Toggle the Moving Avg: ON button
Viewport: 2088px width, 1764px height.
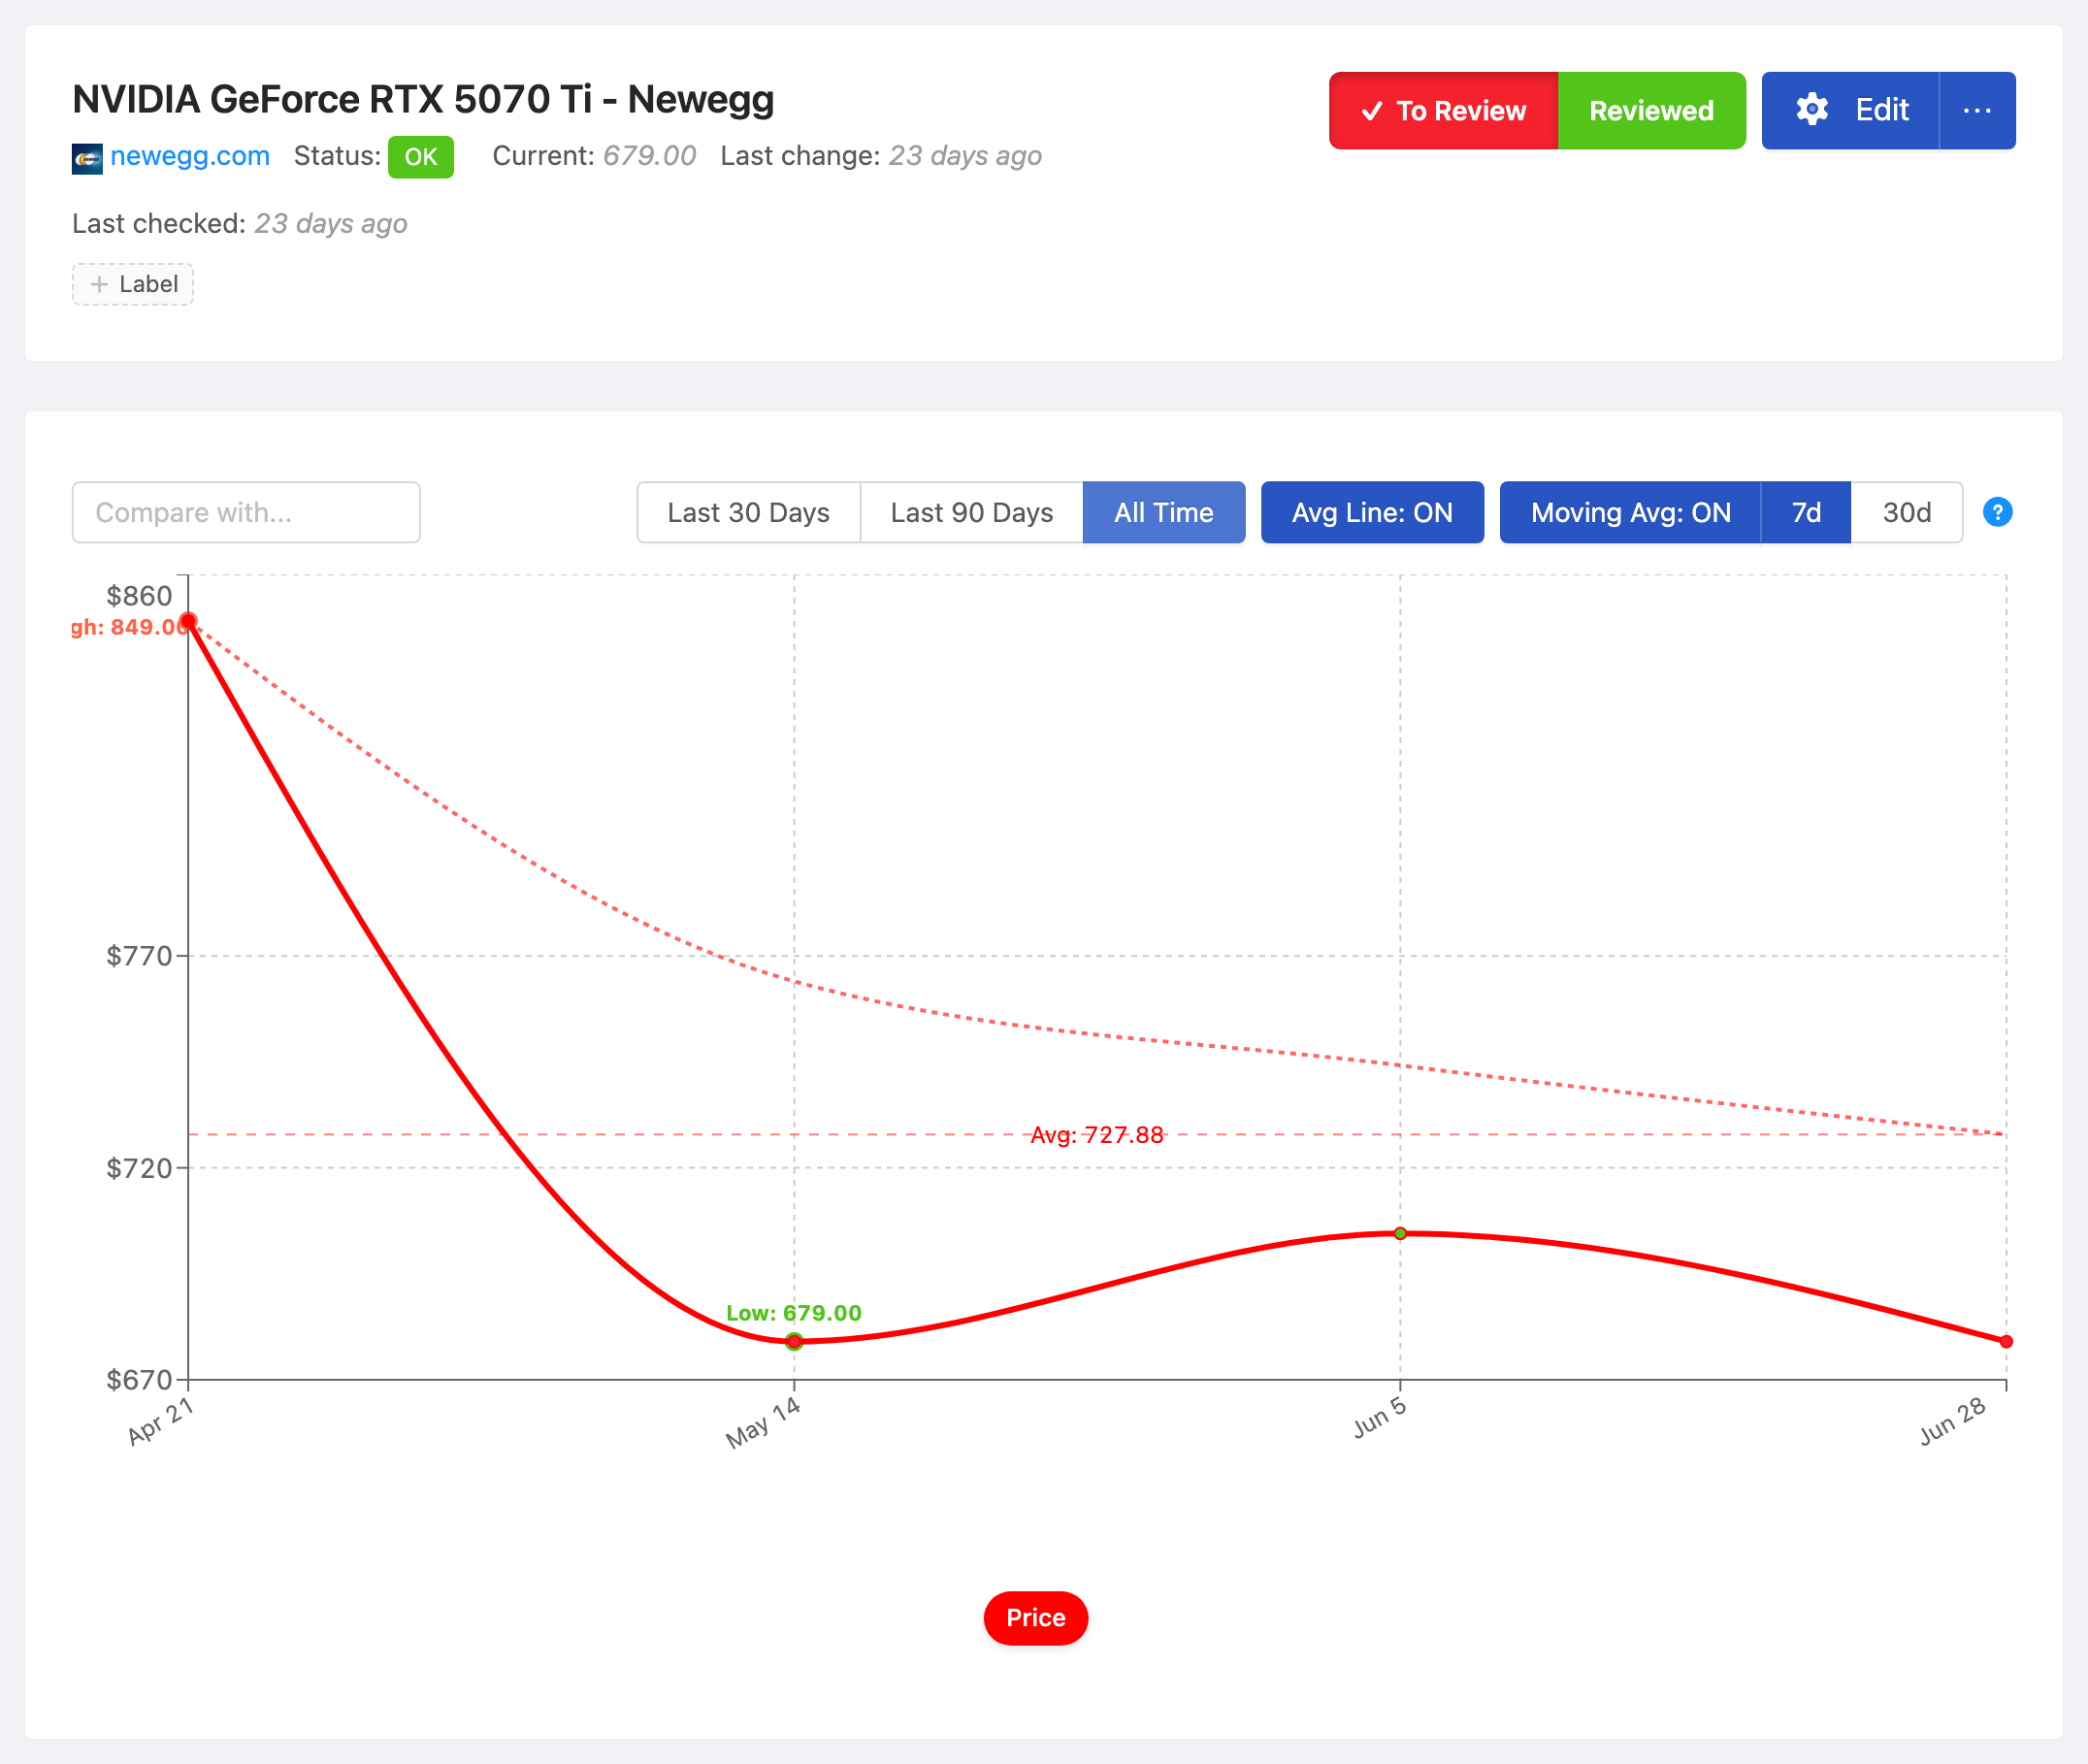(x=1630, y=512)
